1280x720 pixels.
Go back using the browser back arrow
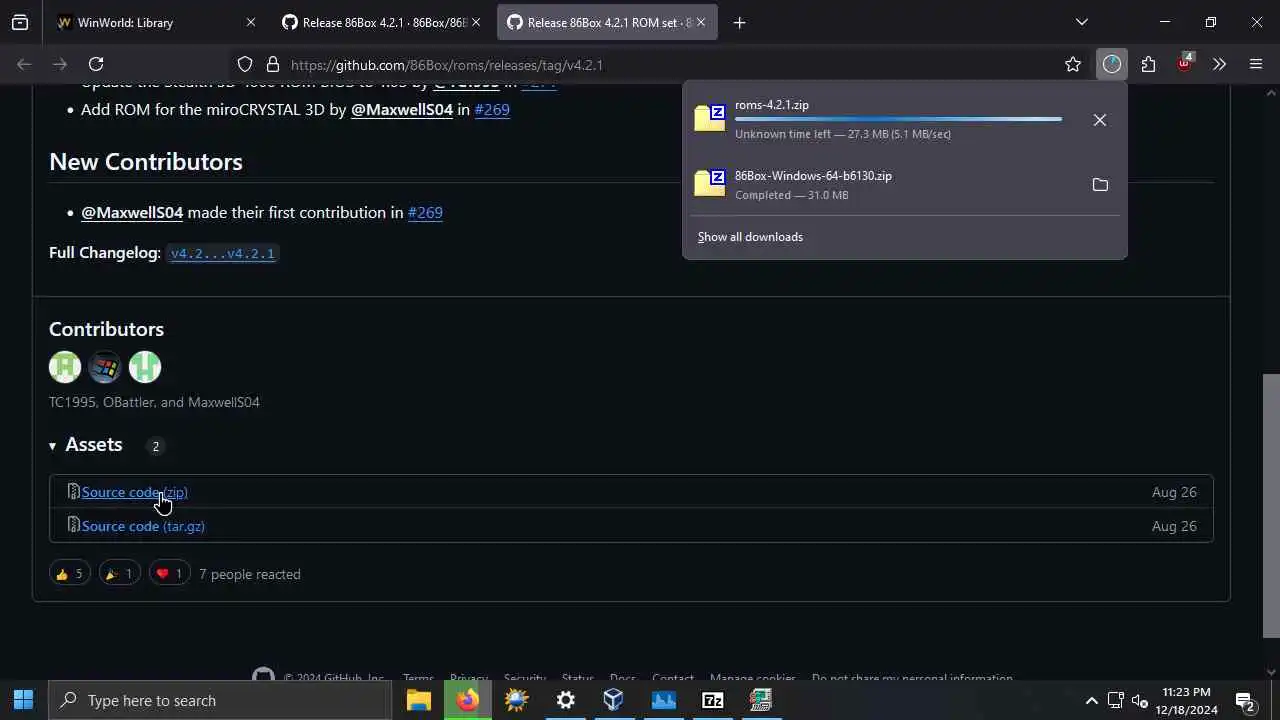[x=24, y=64]
